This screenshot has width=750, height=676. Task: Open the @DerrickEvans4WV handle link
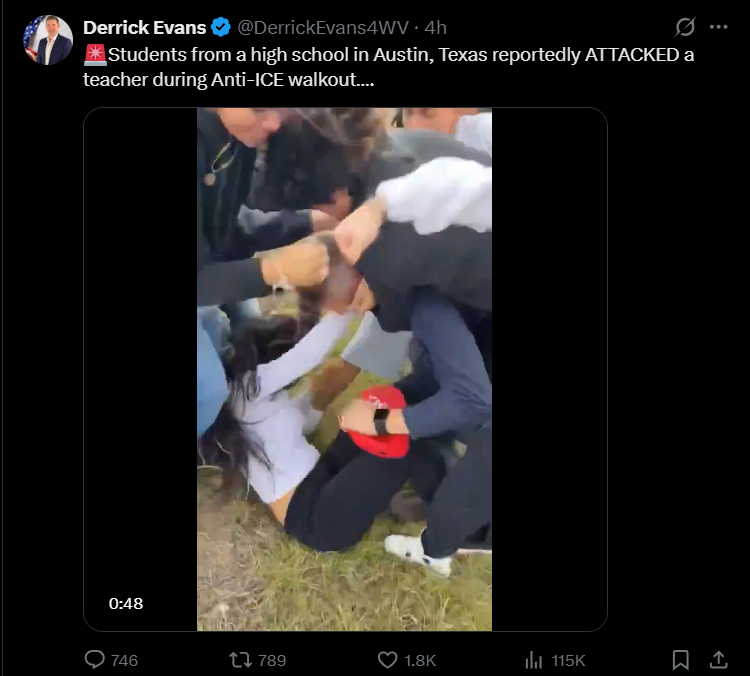(323, 28)
